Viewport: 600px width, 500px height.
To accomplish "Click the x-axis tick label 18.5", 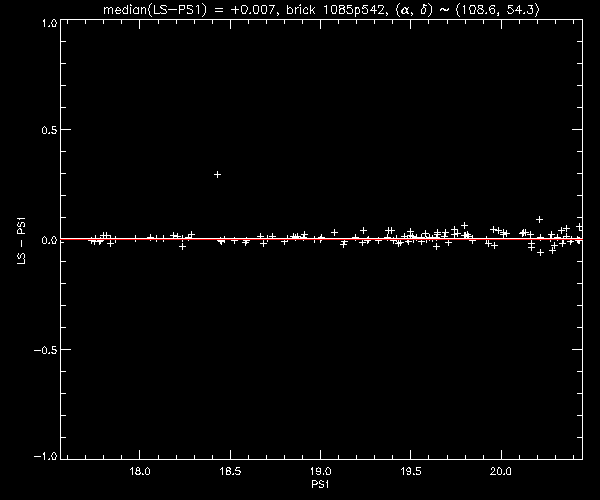I will click(x=230, y=471).
